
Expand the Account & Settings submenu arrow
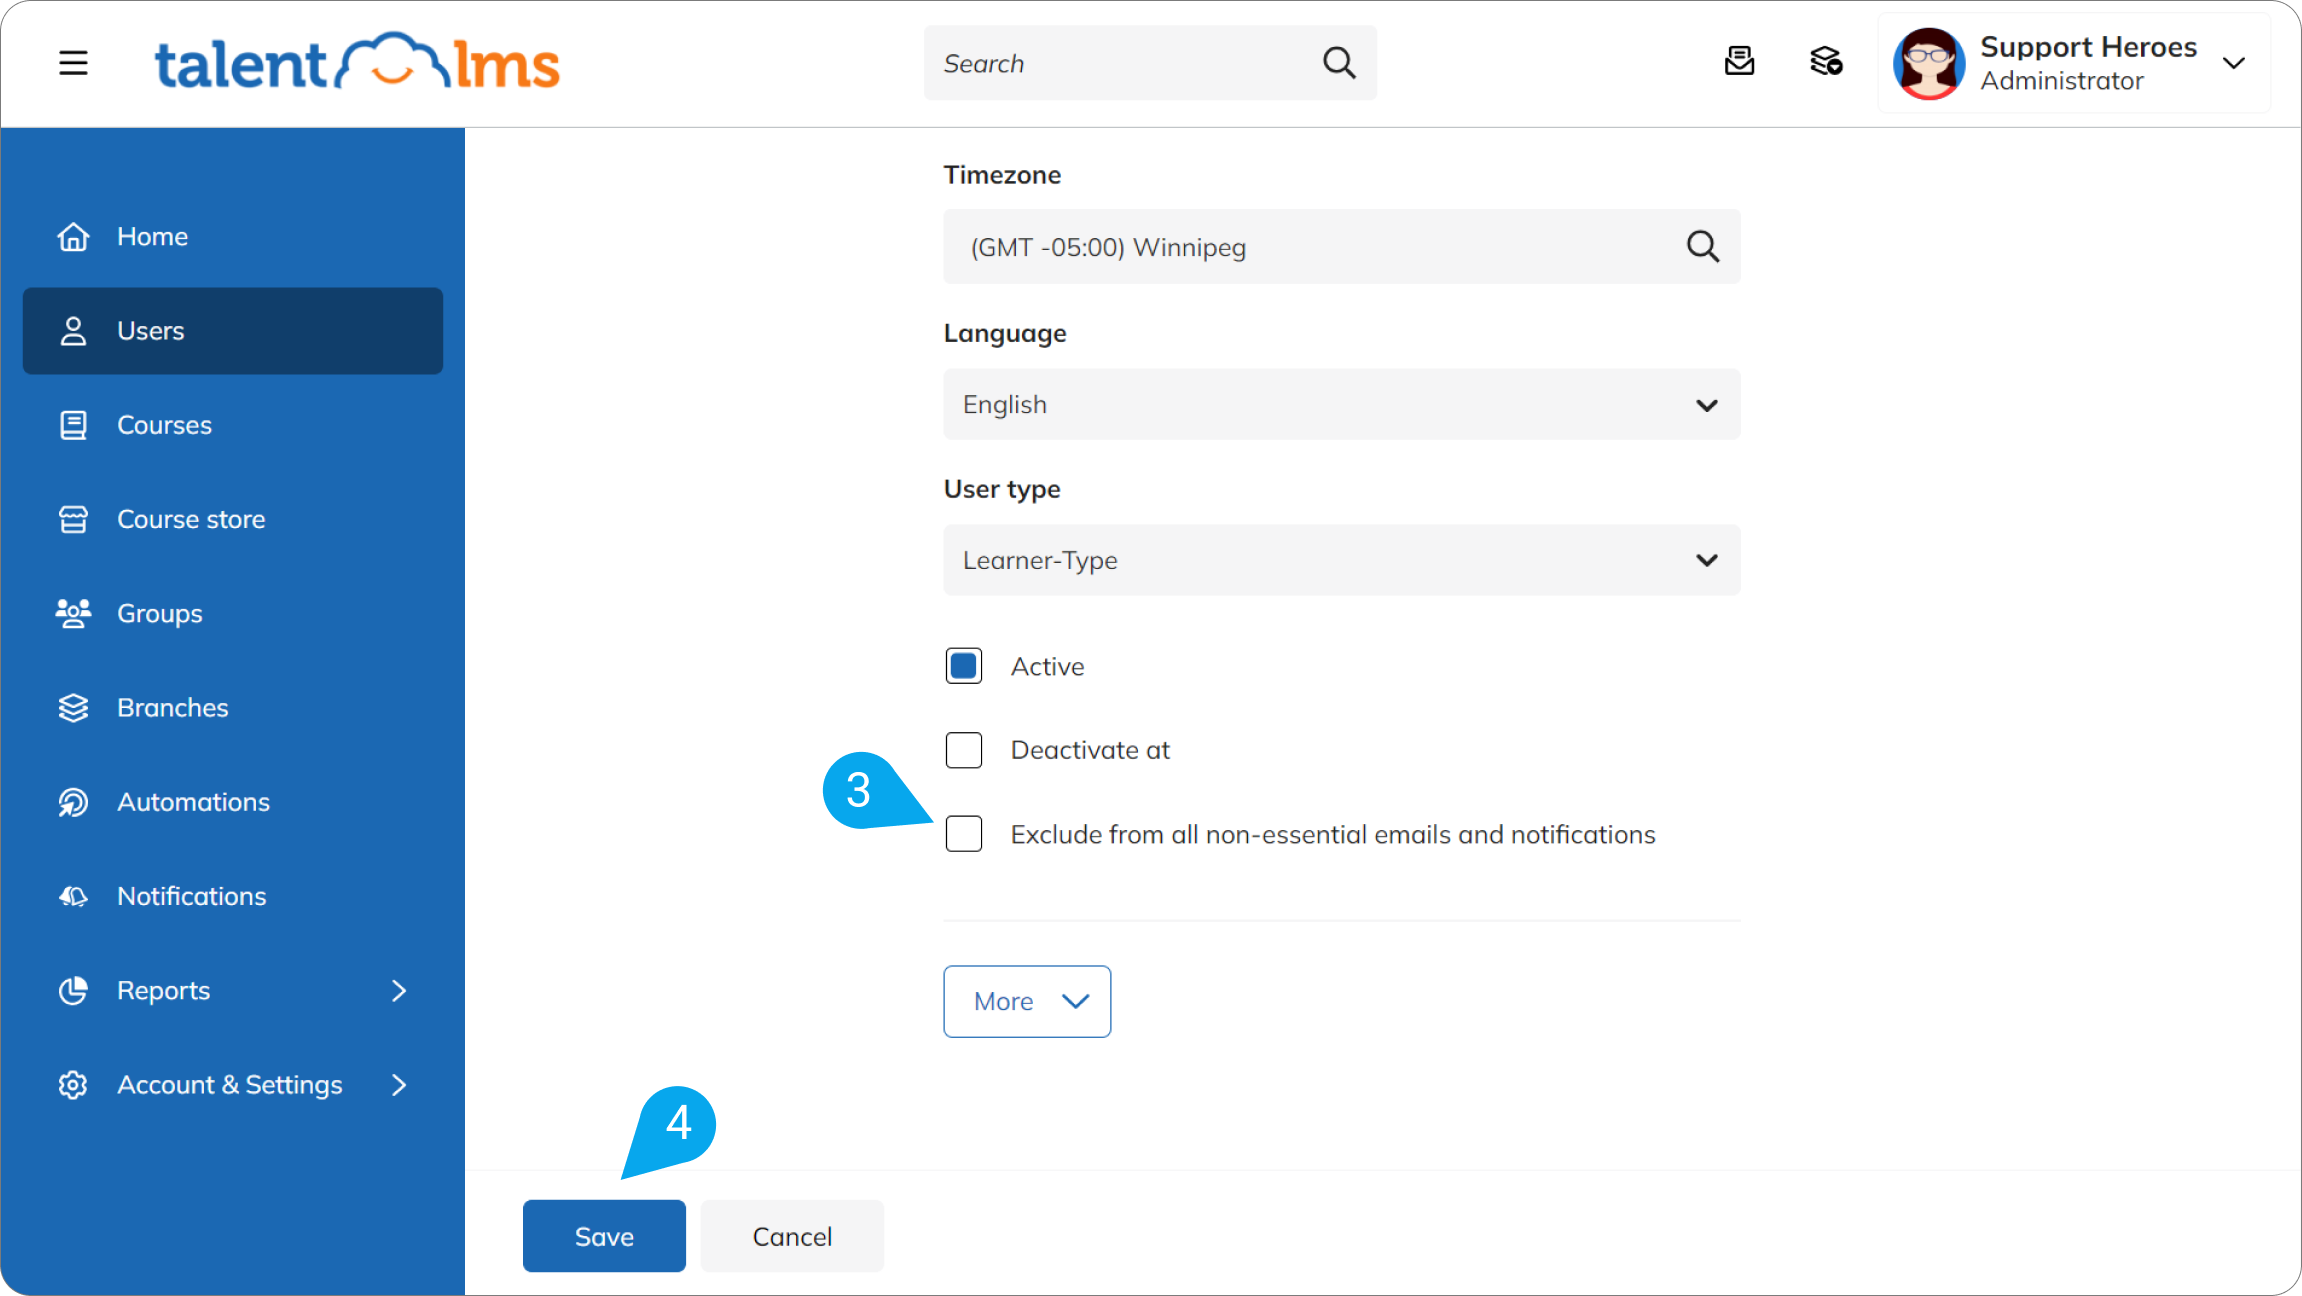point(399,1085)
